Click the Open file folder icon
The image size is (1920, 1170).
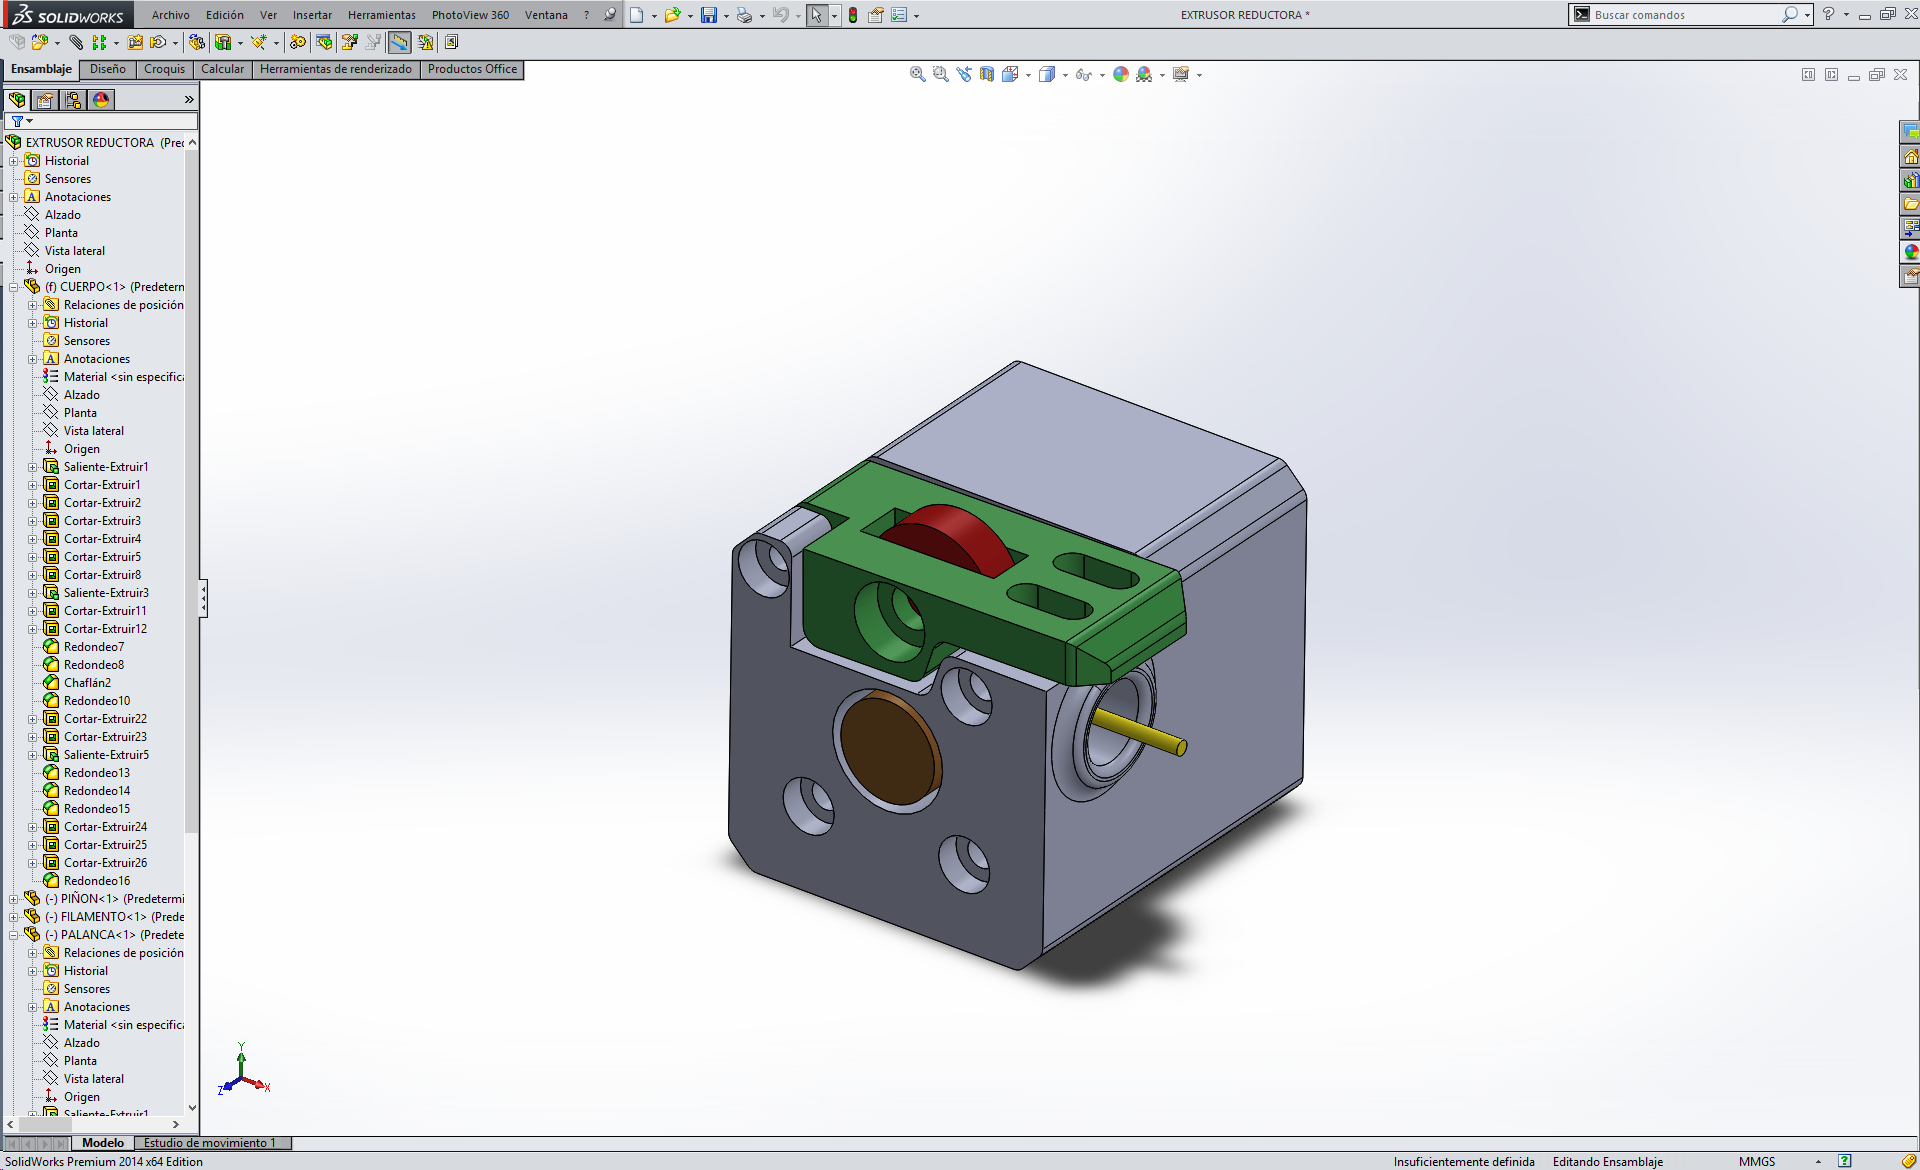[672, 15]
